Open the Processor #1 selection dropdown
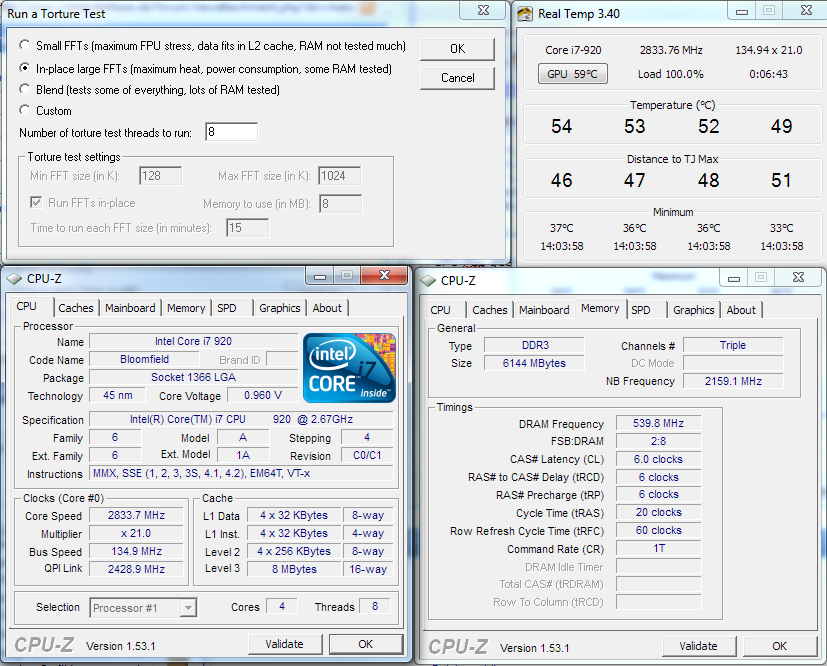Viewport: 827px width, 666px height. [143, 608]
